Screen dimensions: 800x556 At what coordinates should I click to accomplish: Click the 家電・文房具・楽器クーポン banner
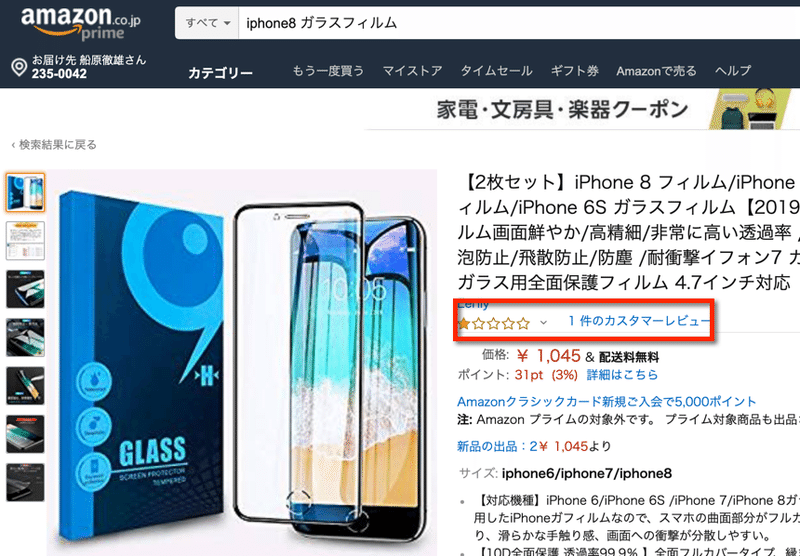pyautogui.click(x=582, y=109)
